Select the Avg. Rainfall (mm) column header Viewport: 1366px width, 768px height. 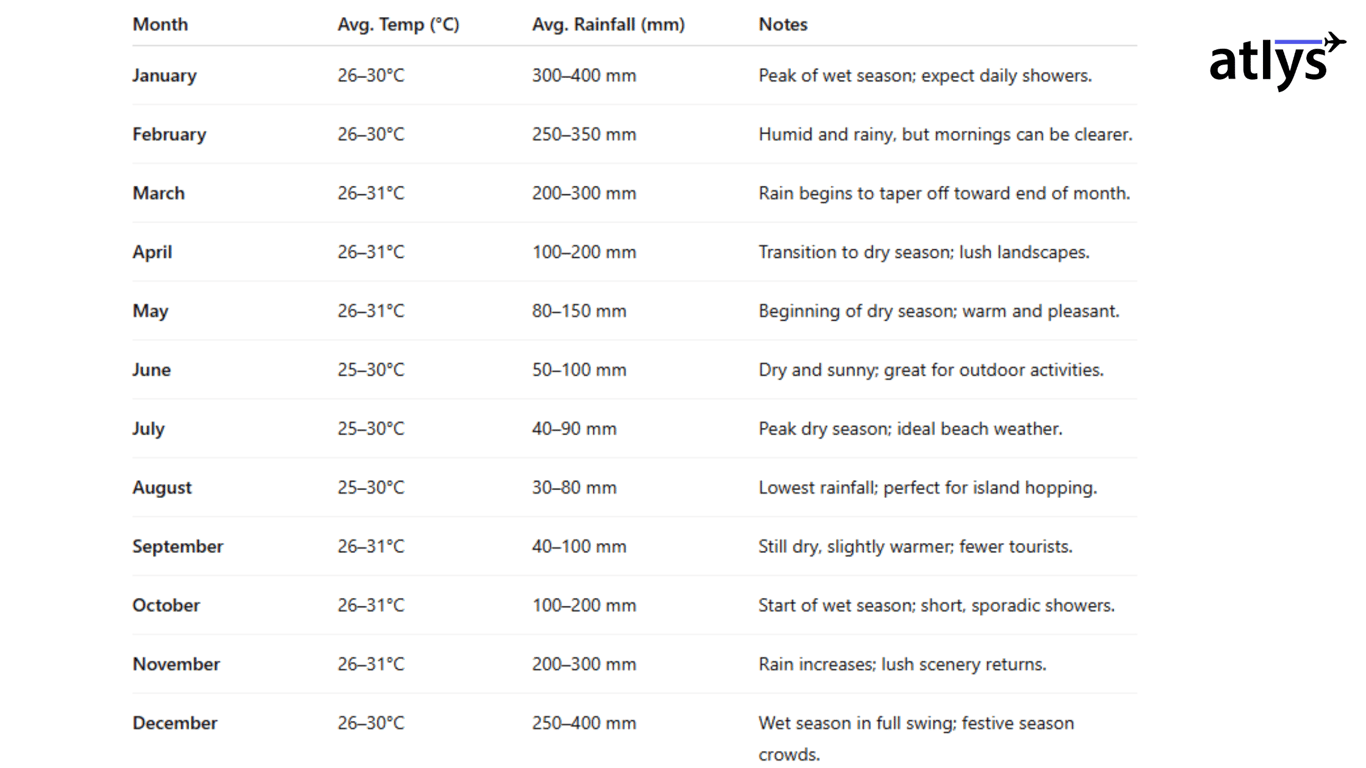(x=608, y=24)
